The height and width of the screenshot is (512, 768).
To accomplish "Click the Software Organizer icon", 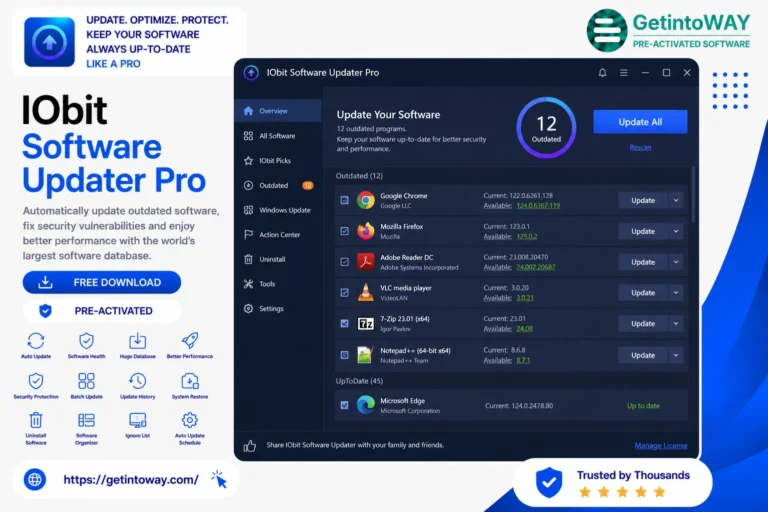I will tap(86, 420).
